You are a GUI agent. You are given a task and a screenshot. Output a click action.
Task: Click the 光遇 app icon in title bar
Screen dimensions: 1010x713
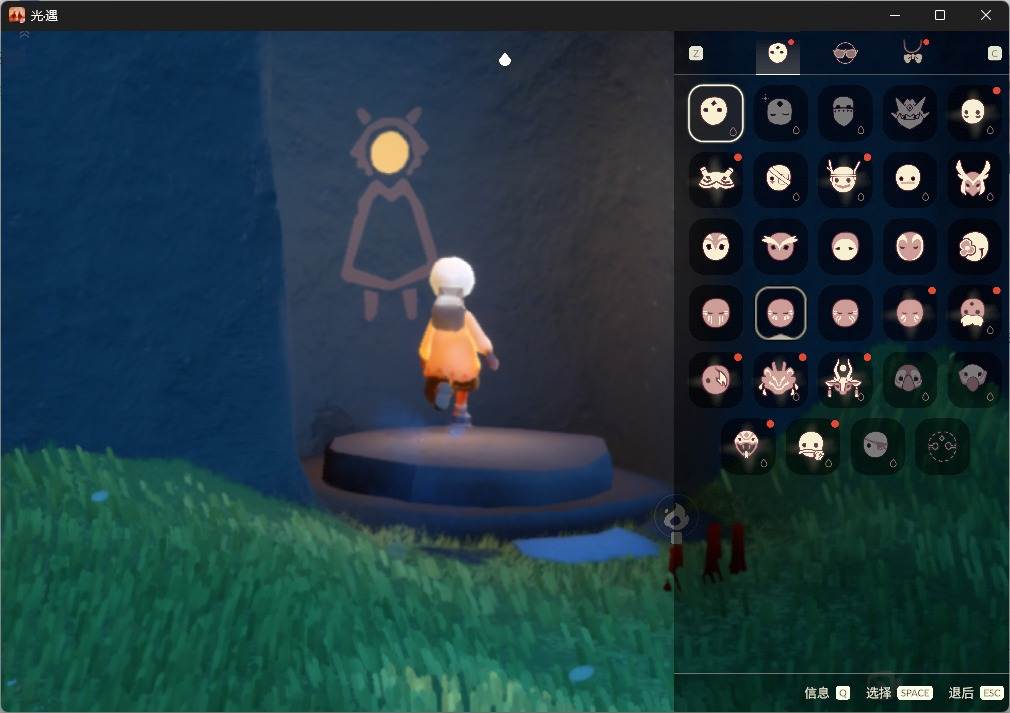(17, 15)
